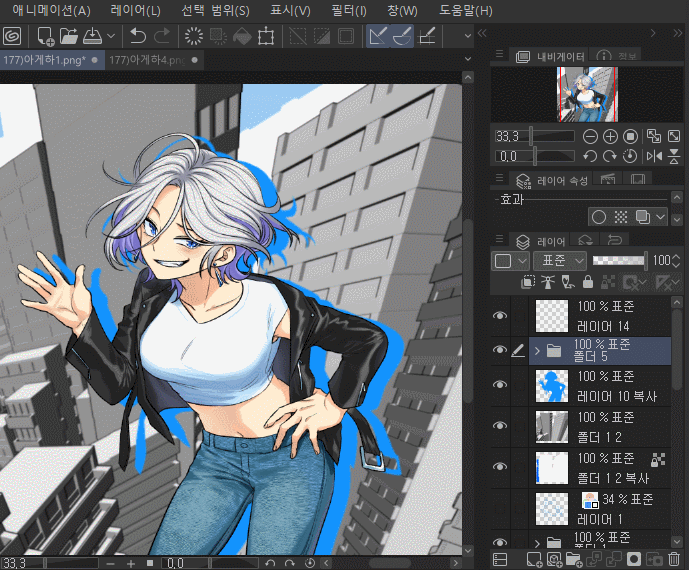The width and height of the screenshot is (689, 570).
Task: Open the canvas tab list dropdown
Action: [x=468, y=59]
